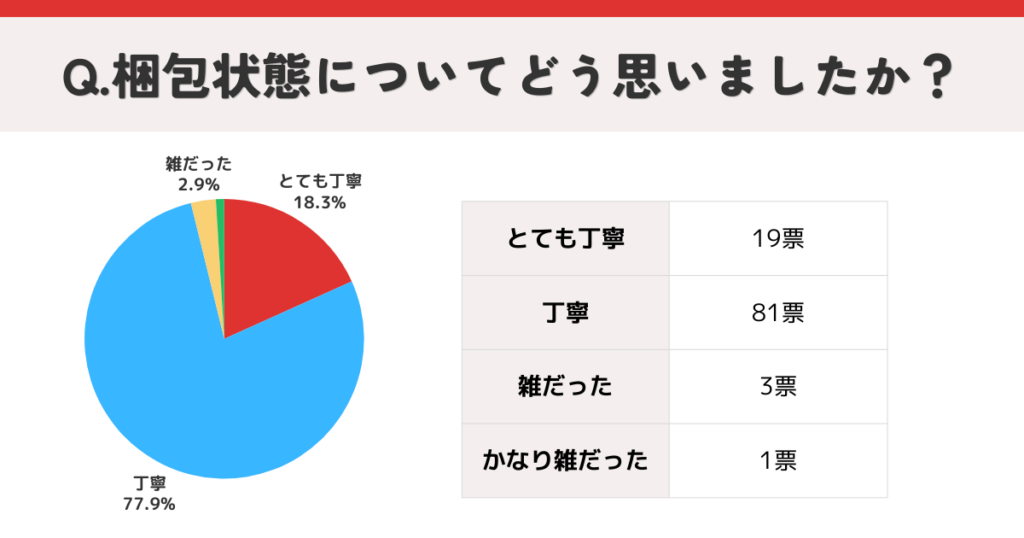Image resolution: width=1024 pixels, height=538 pixels.
Task: Click the 19票 table cell
Action: pos(777,239)
